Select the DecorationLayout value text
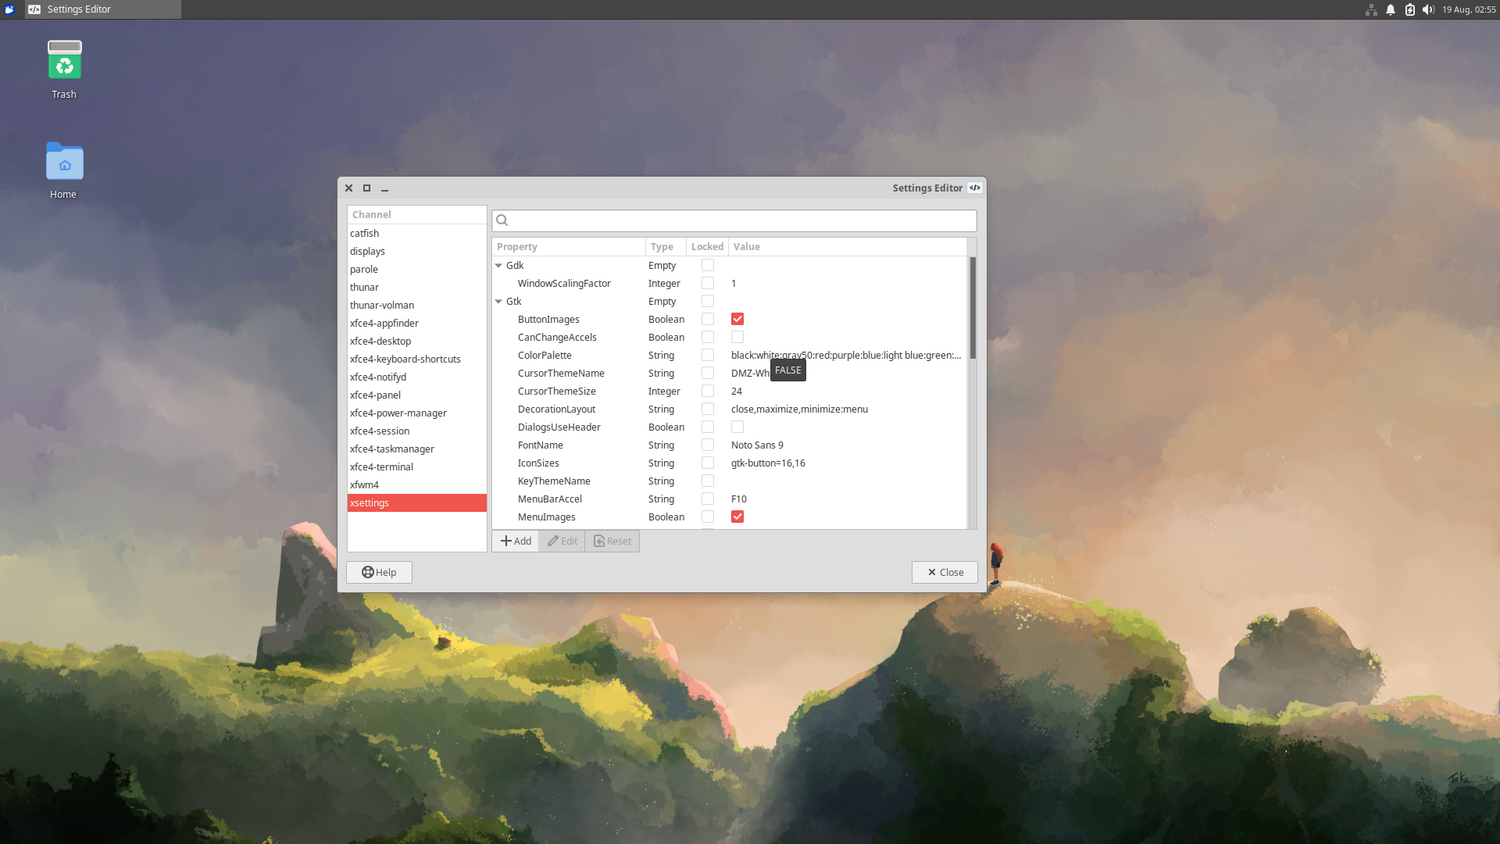This screenshot has height=844, width=1500. pyautogui.click(x=799, y=409)
